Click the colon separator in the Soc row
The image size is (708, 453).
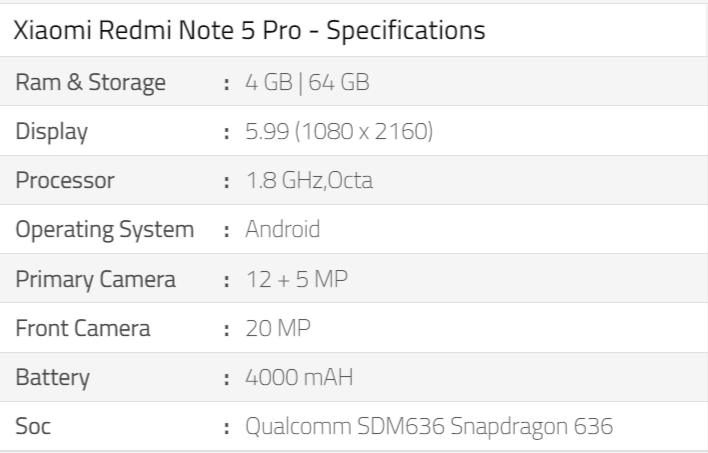pyautogui.click(x=227, y=427)
